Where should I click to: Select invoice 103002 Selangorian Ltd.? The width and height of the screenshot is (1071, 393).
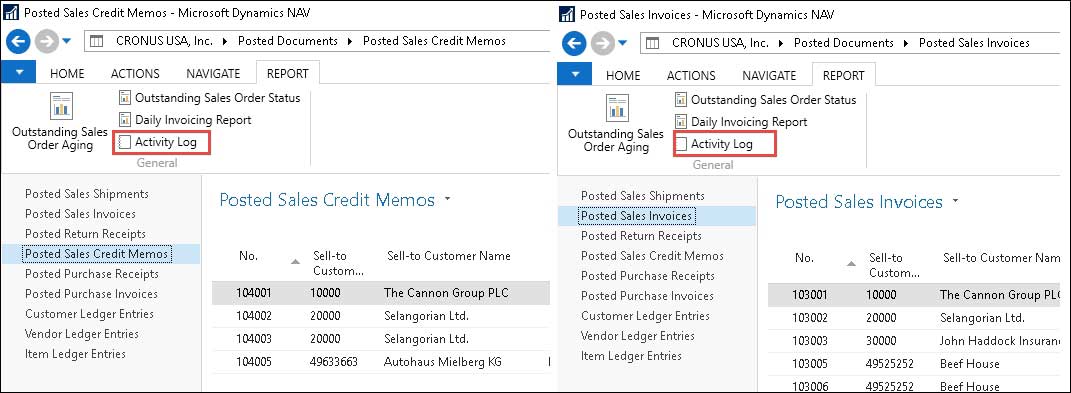(x=914, y=319)
